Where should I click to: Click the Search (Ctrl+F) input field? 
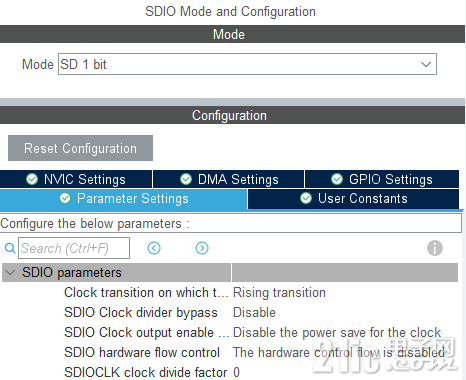pyautogui.click(x=74, y=248)
